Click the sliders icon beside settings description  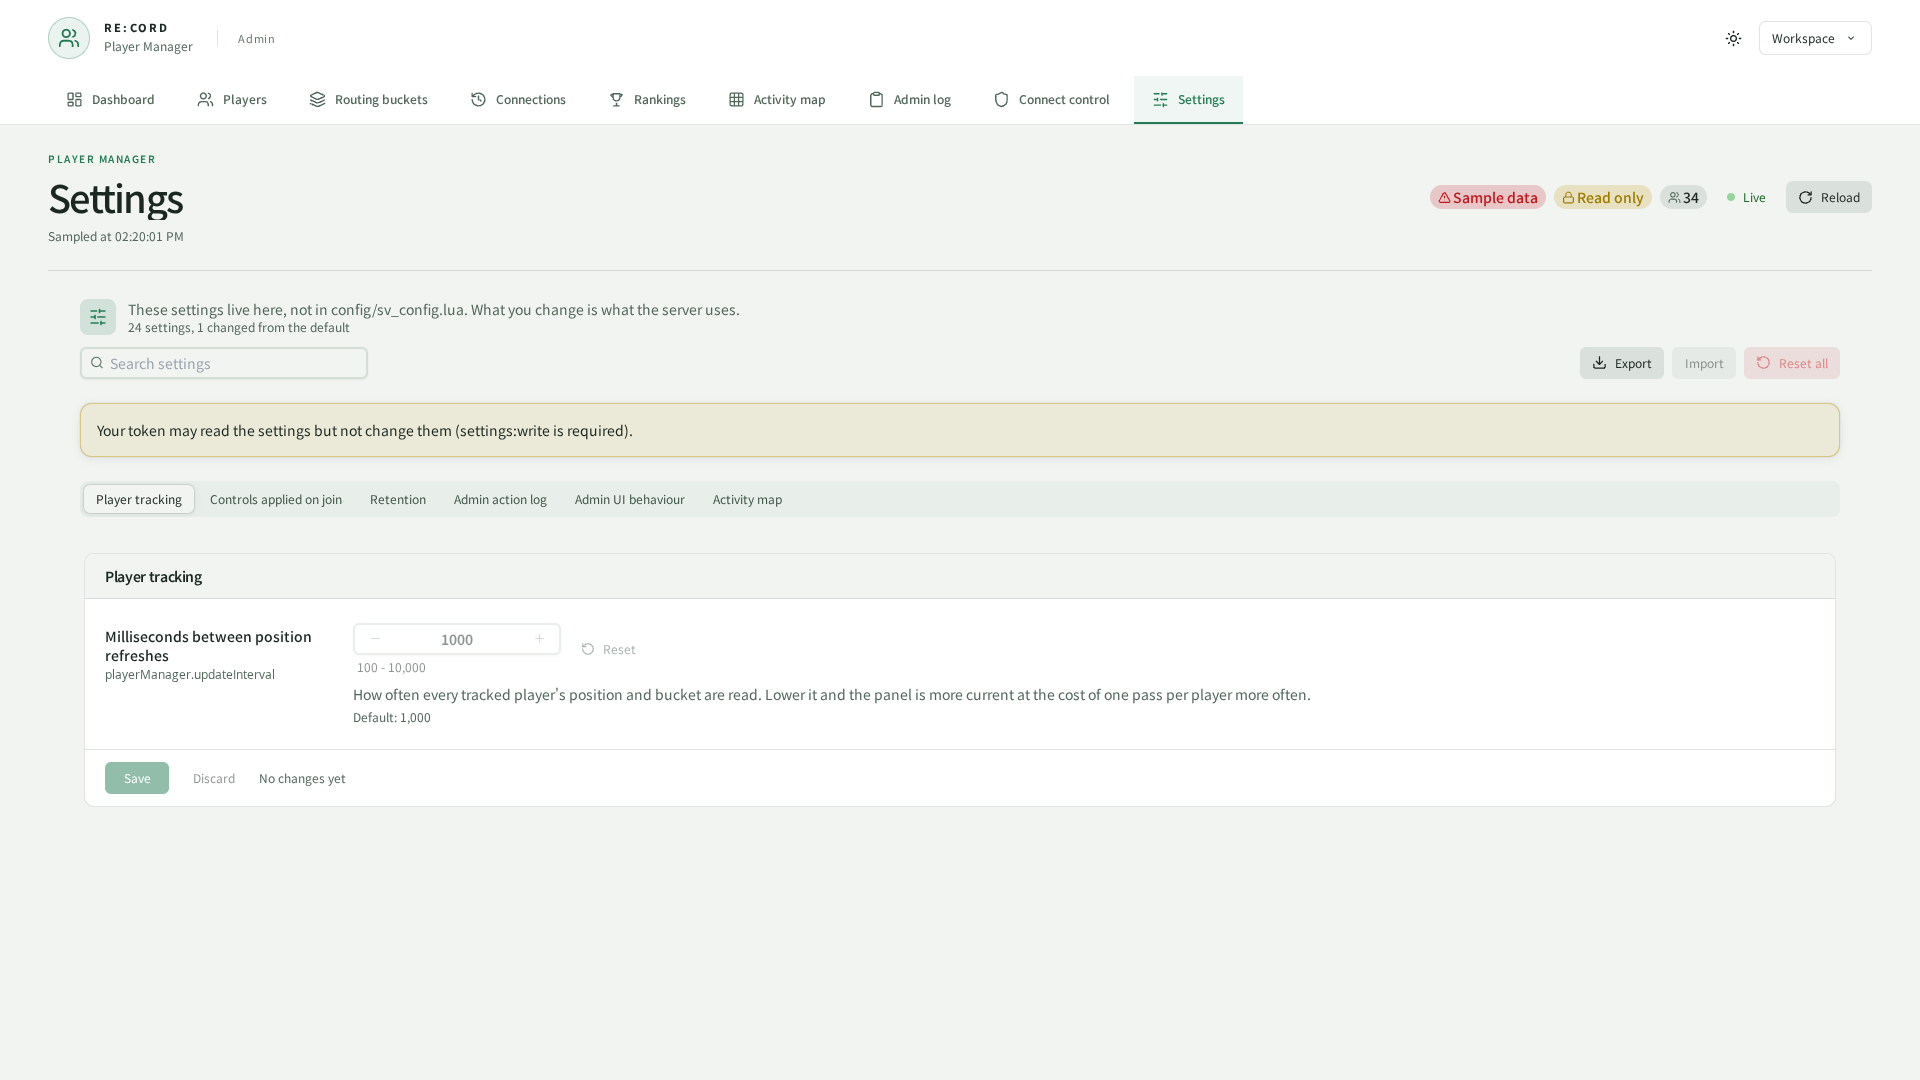click(98, 317)
